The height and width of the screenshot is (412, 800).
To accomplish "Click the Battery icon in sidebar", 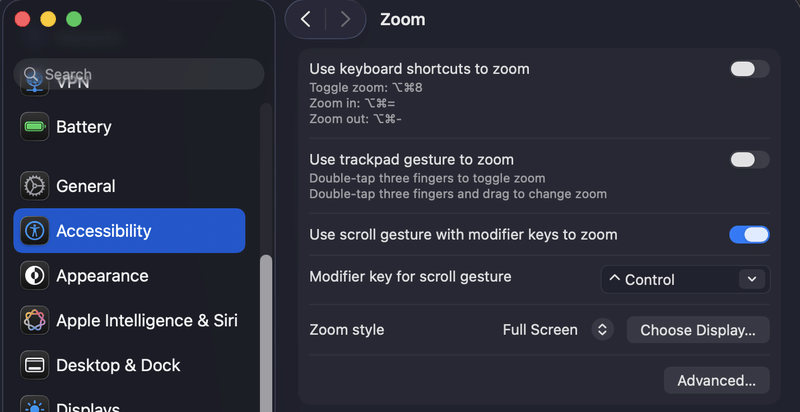I will 35,127.
